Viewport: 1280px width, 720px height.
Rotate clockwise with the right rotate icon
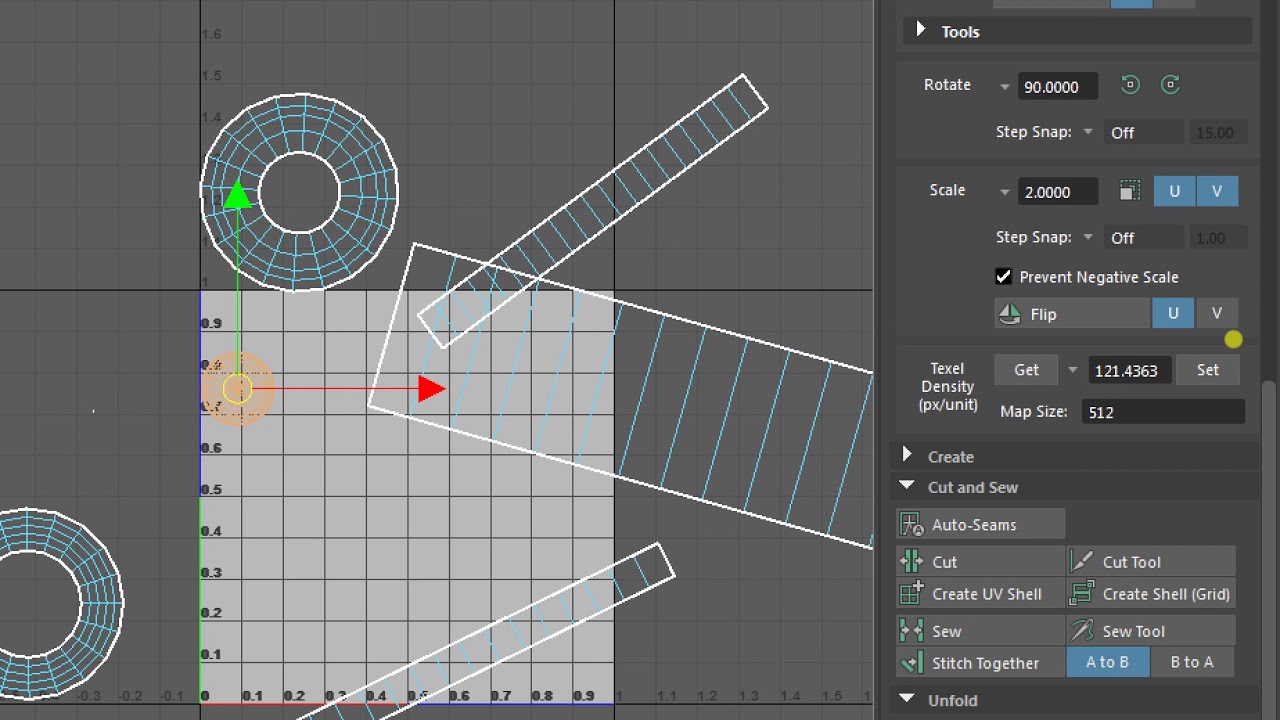pos(1170,85)
